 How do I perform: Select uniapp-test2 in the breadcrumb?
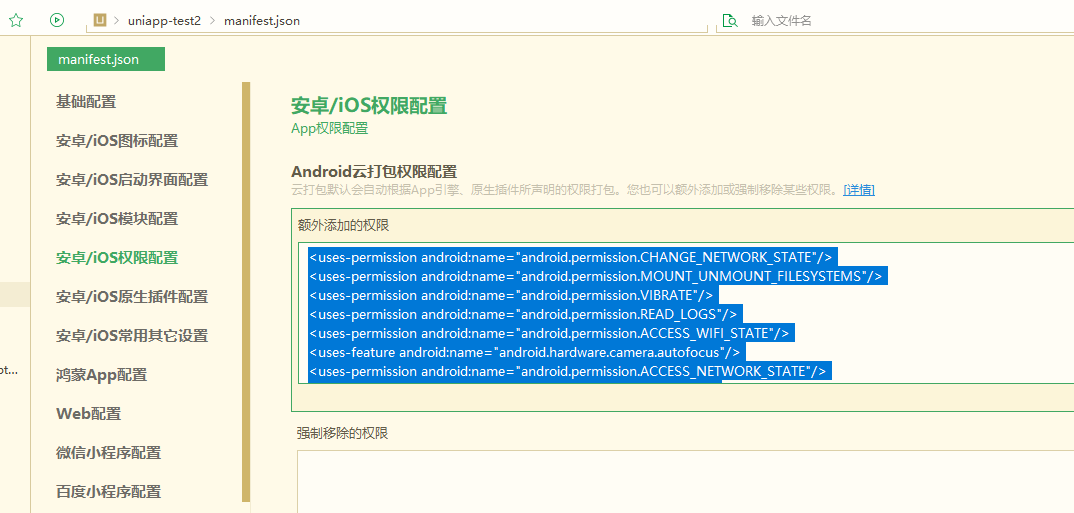(164, 21)
